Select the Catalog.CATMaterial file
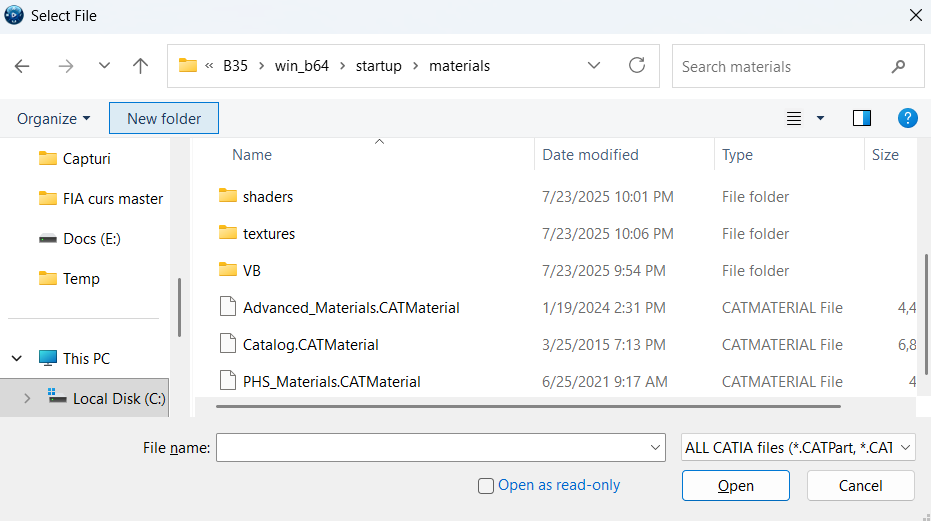The image size is (931, 521). coord(310,345)
